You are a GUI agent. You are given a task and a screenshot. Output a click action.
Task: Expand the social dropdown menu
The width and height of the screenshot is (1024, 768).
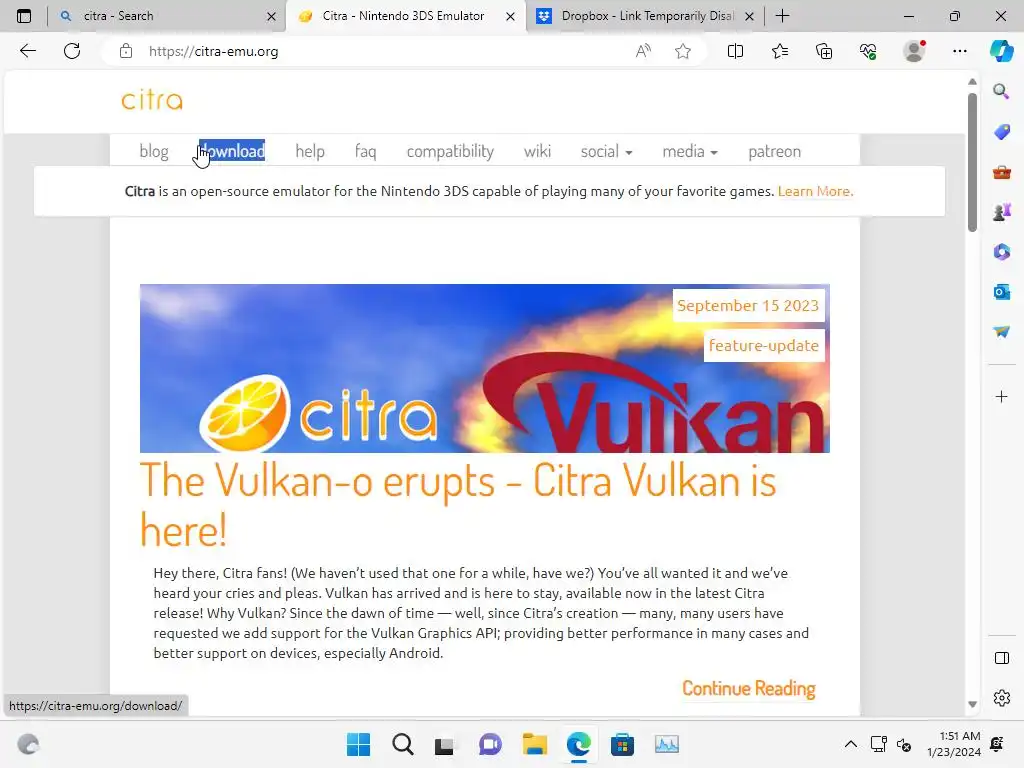(x=607, y=151)
